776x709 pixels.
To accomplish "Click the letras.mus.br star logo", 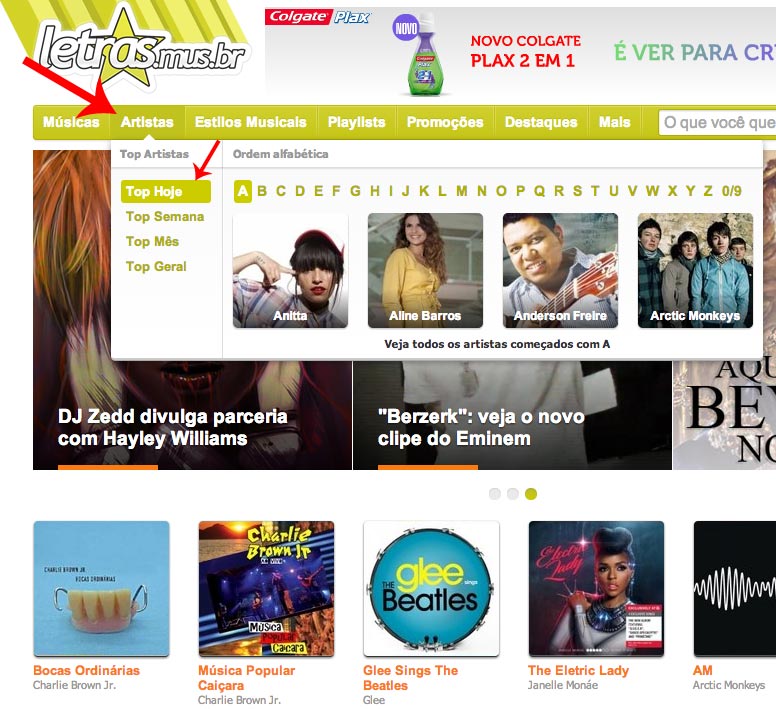I will click(x=140, y=51).
